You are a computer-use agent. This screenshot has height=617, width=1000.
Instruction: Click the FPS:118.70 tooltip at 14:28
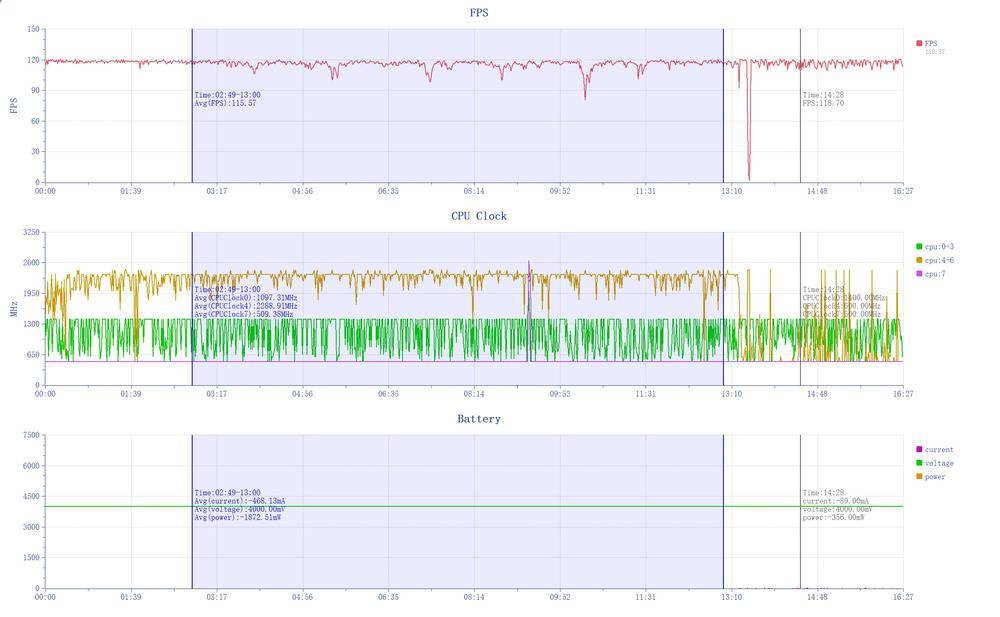tap(823, 103)
